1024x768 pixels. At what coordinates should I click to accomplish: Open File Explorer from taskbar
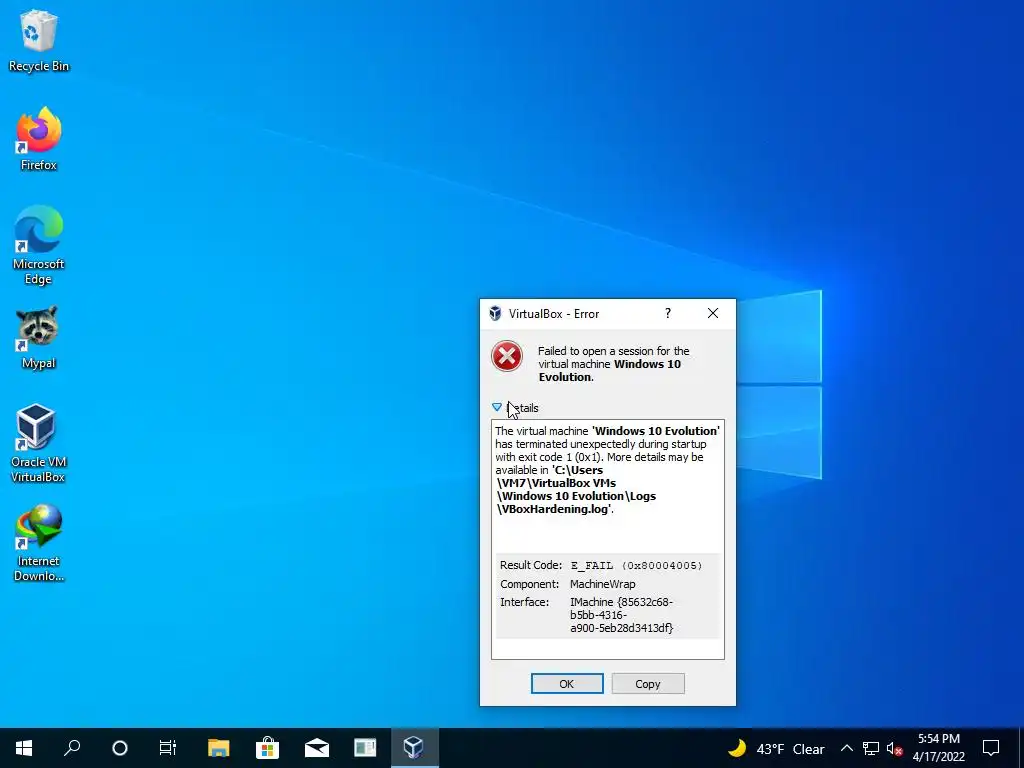[x=219, y=748]
